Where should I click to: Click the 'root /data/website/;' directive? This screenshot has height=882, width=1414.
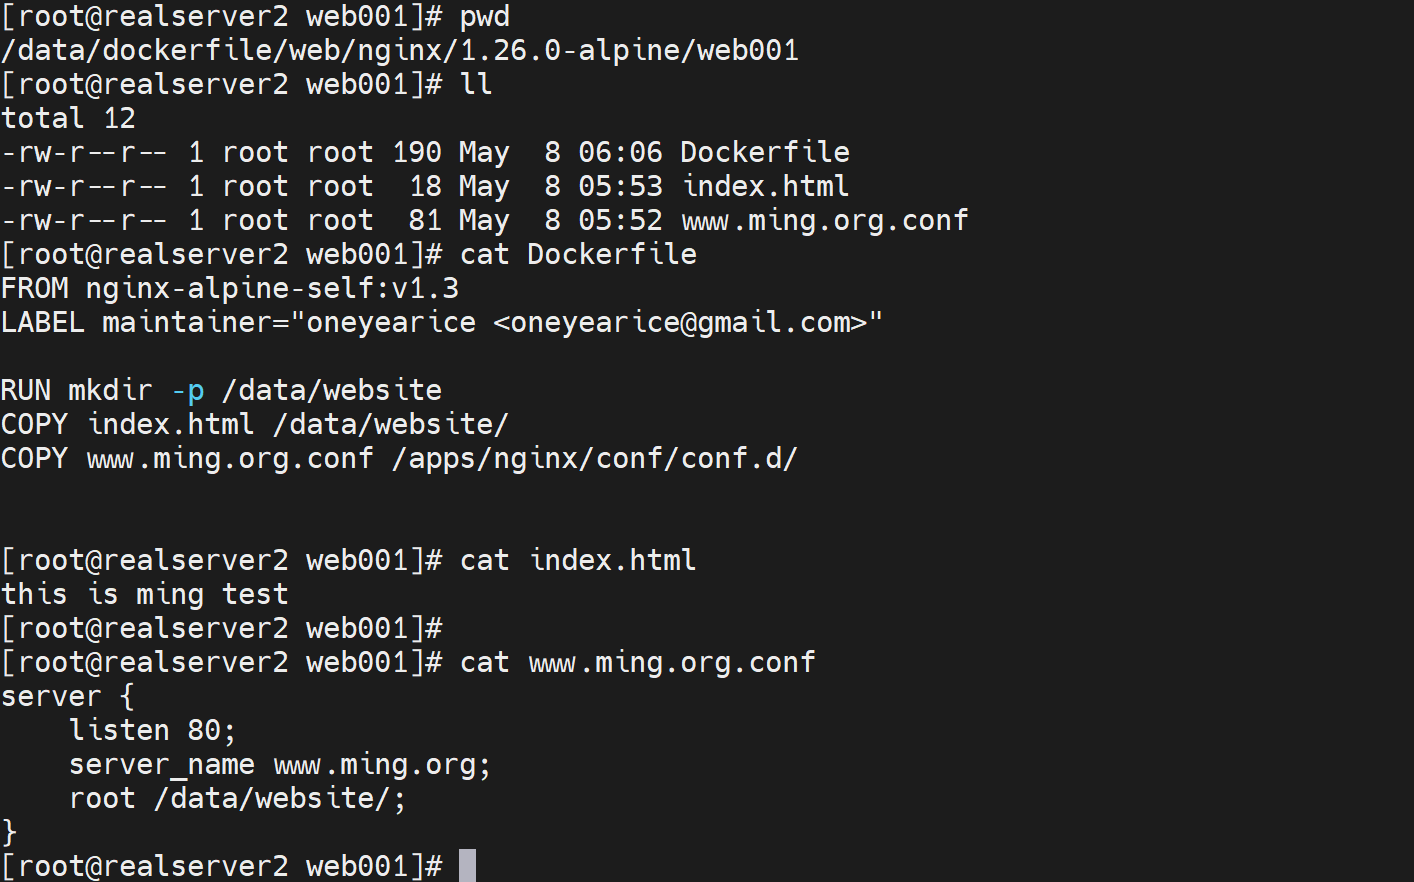coord(238,799)
